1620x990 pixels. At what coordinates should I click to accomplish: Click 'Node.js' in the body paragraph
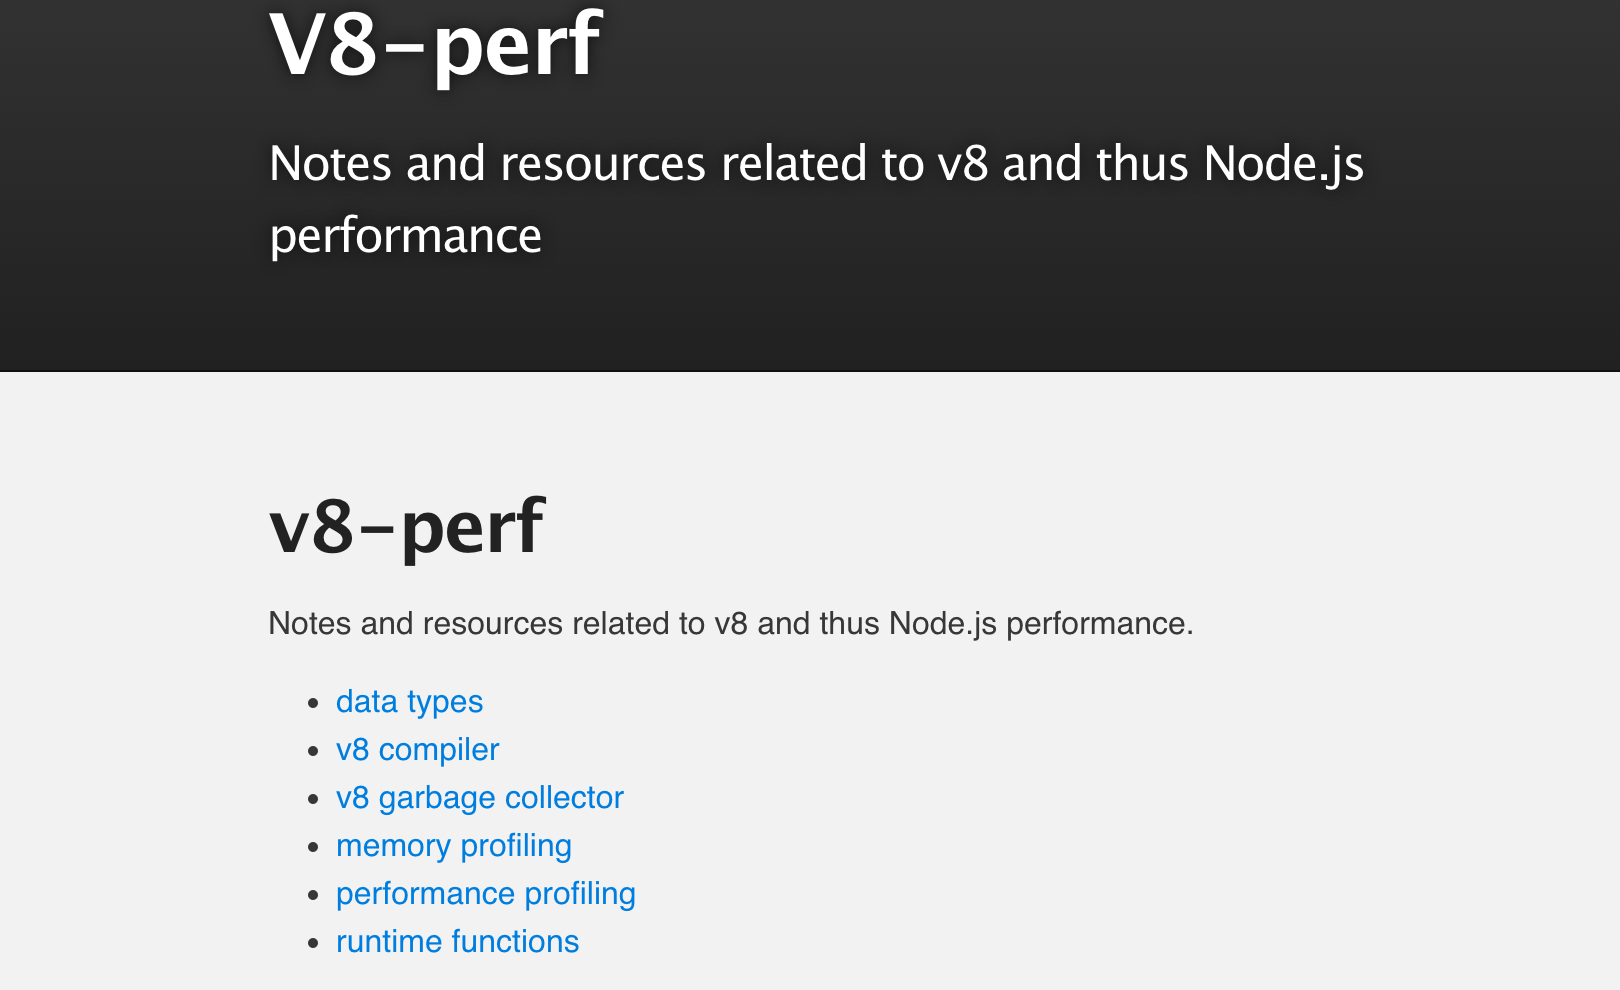pyautogui.click(x=942, y=624)
